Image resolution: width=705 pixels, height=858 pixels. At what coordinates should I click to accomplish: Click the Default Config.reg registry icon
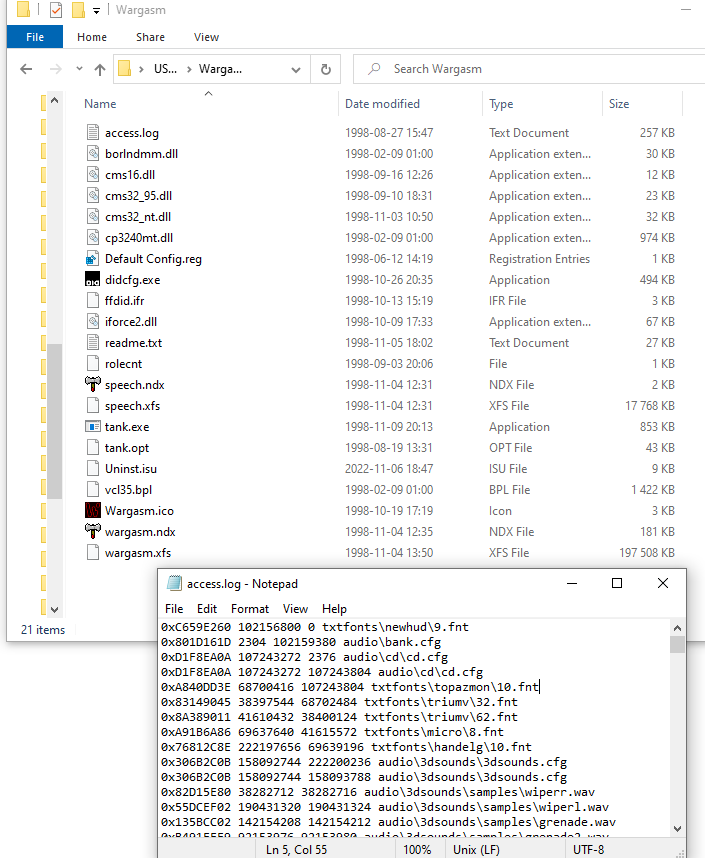tap(92, 259)
